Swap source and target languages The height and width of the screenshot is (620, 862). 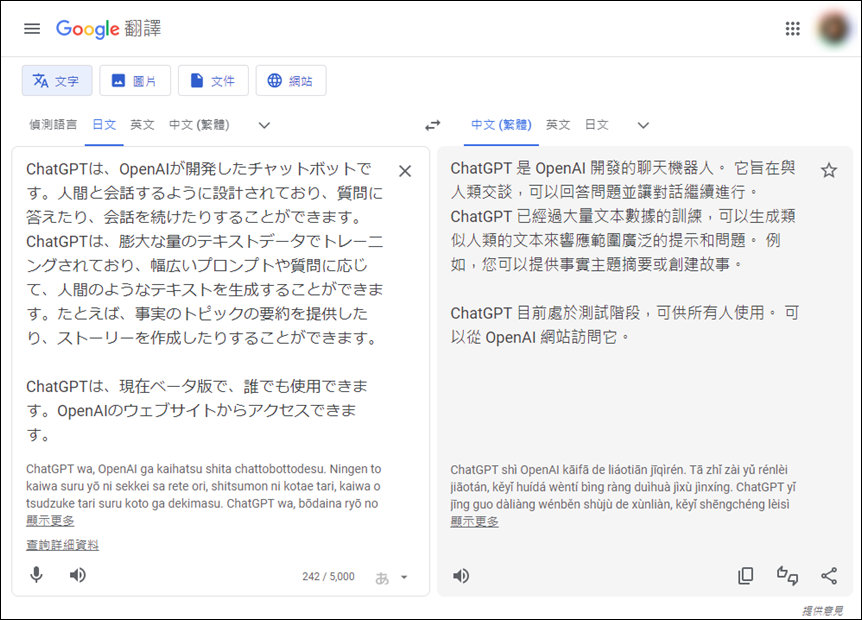pyautogui.click(x=433, y=125)
